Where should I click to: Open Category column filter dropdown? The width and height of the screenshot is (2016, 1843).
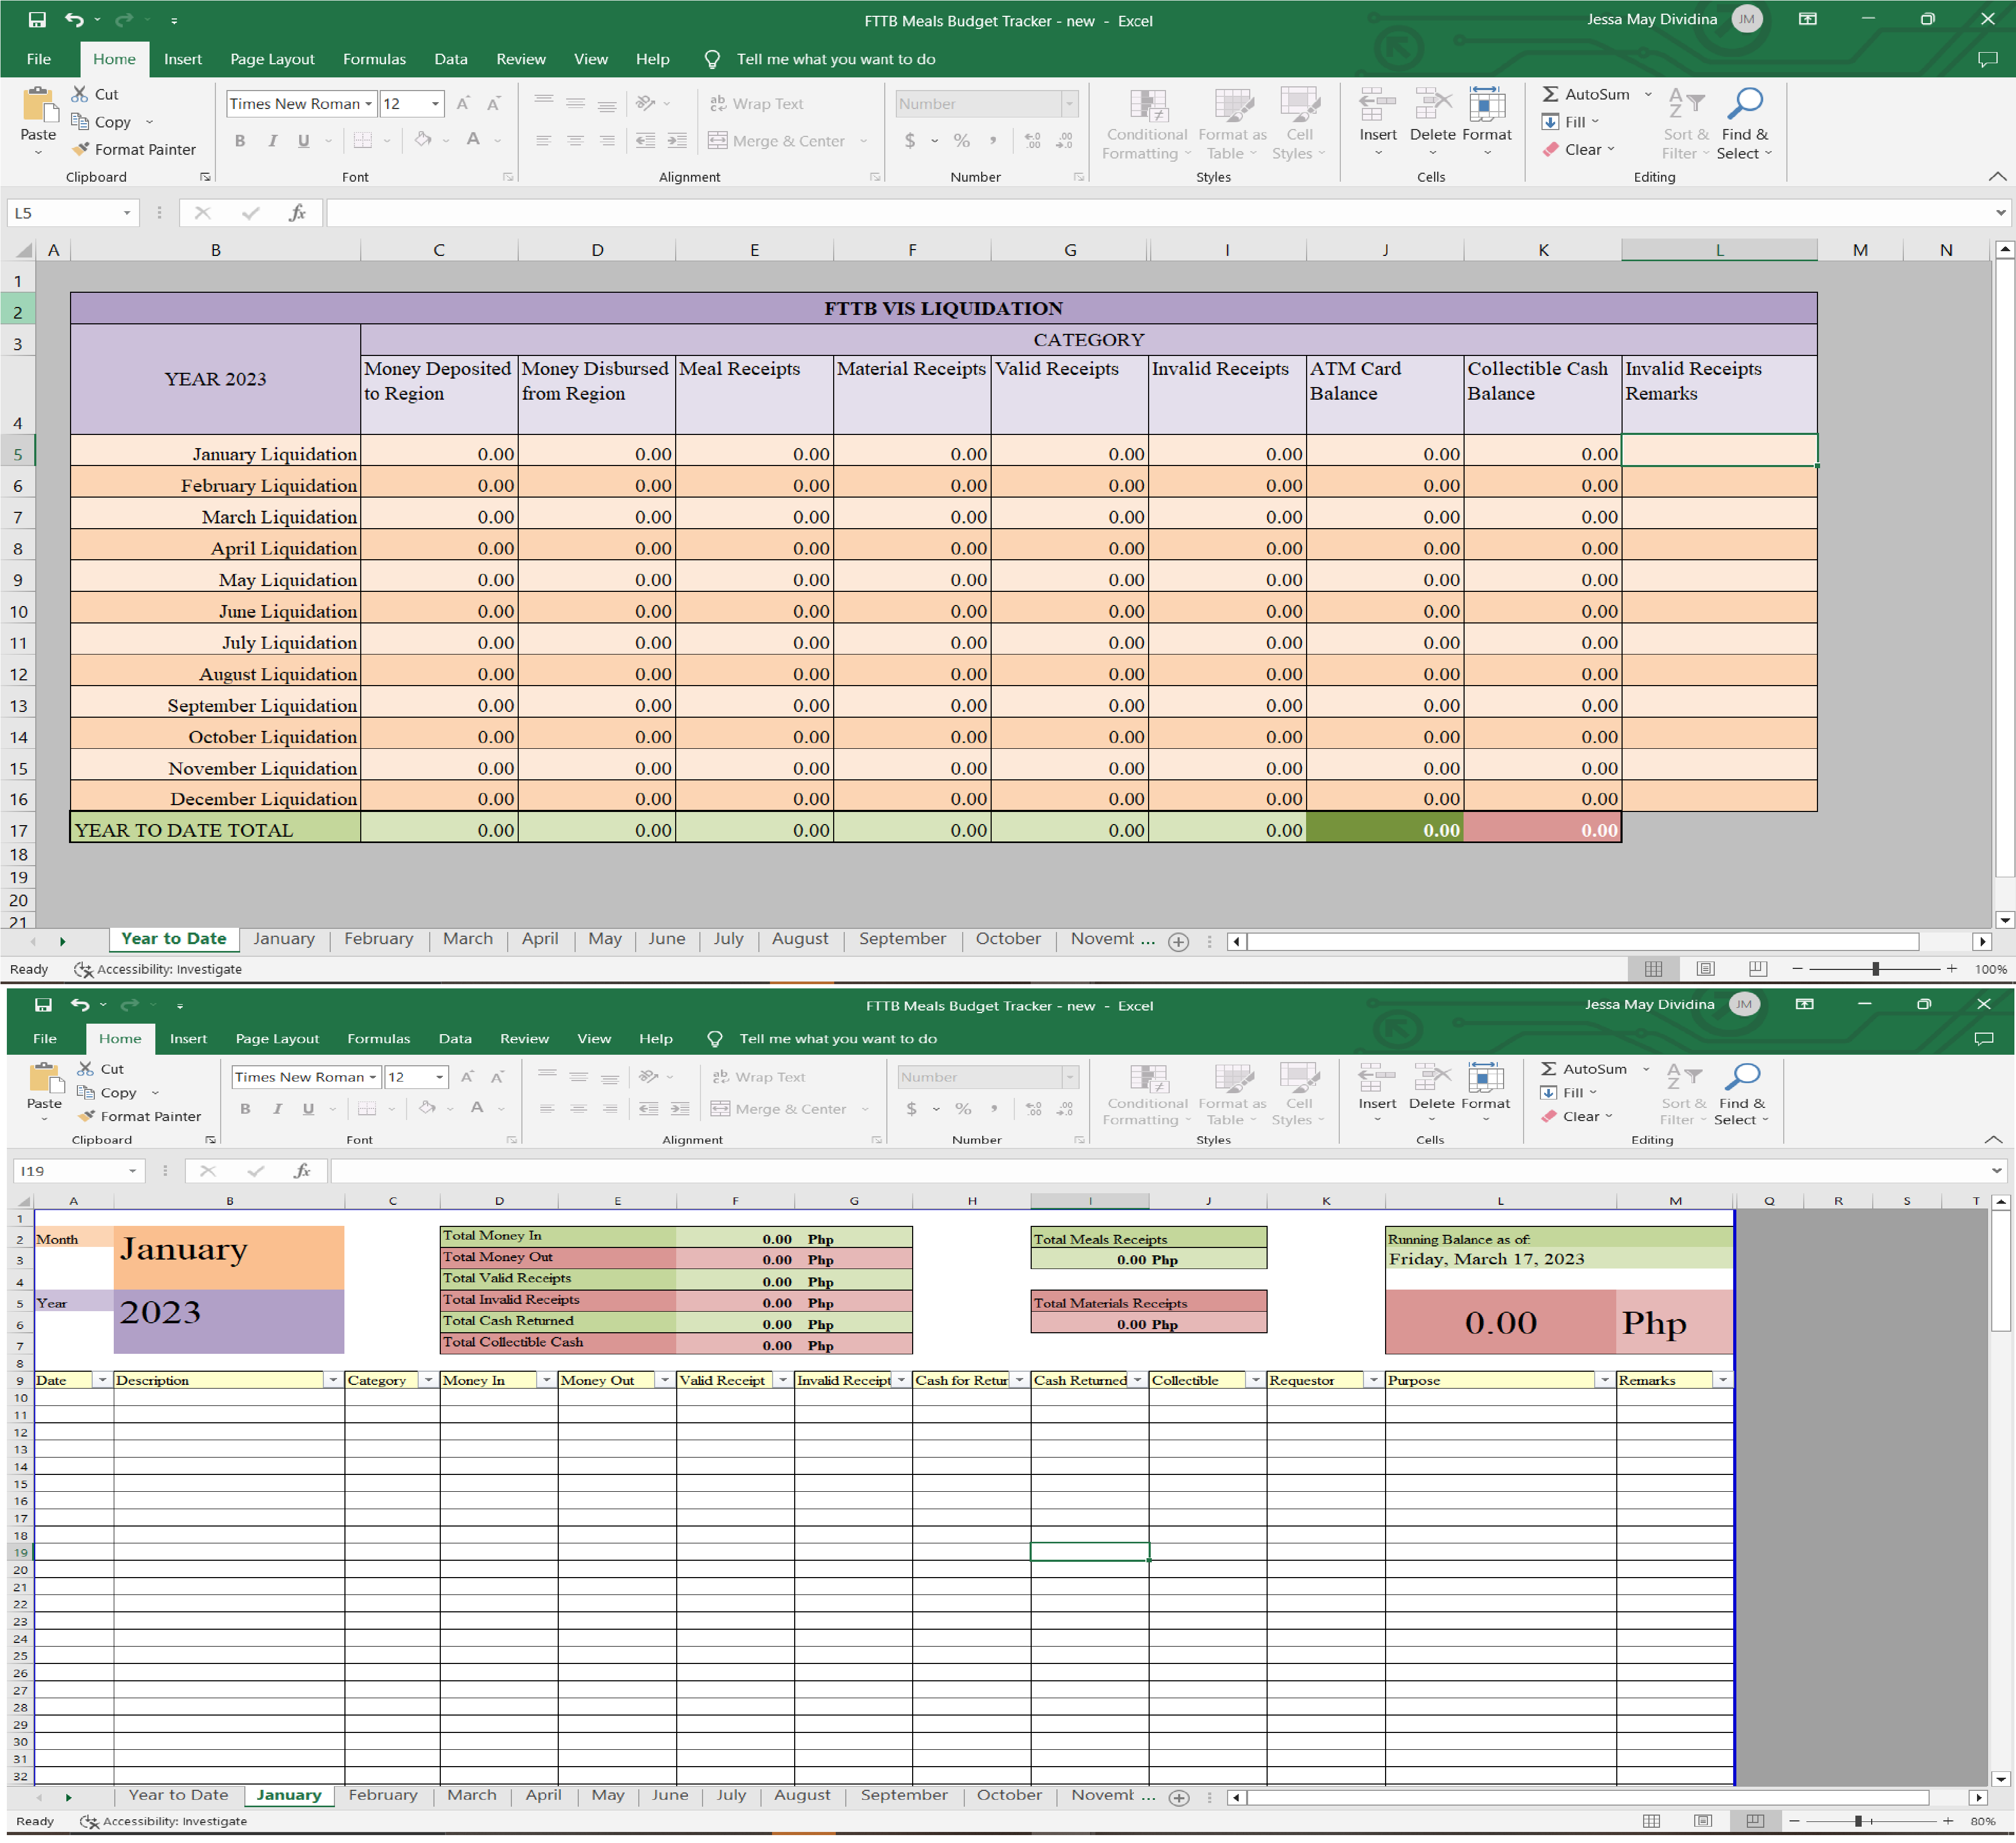[428, 1379]
